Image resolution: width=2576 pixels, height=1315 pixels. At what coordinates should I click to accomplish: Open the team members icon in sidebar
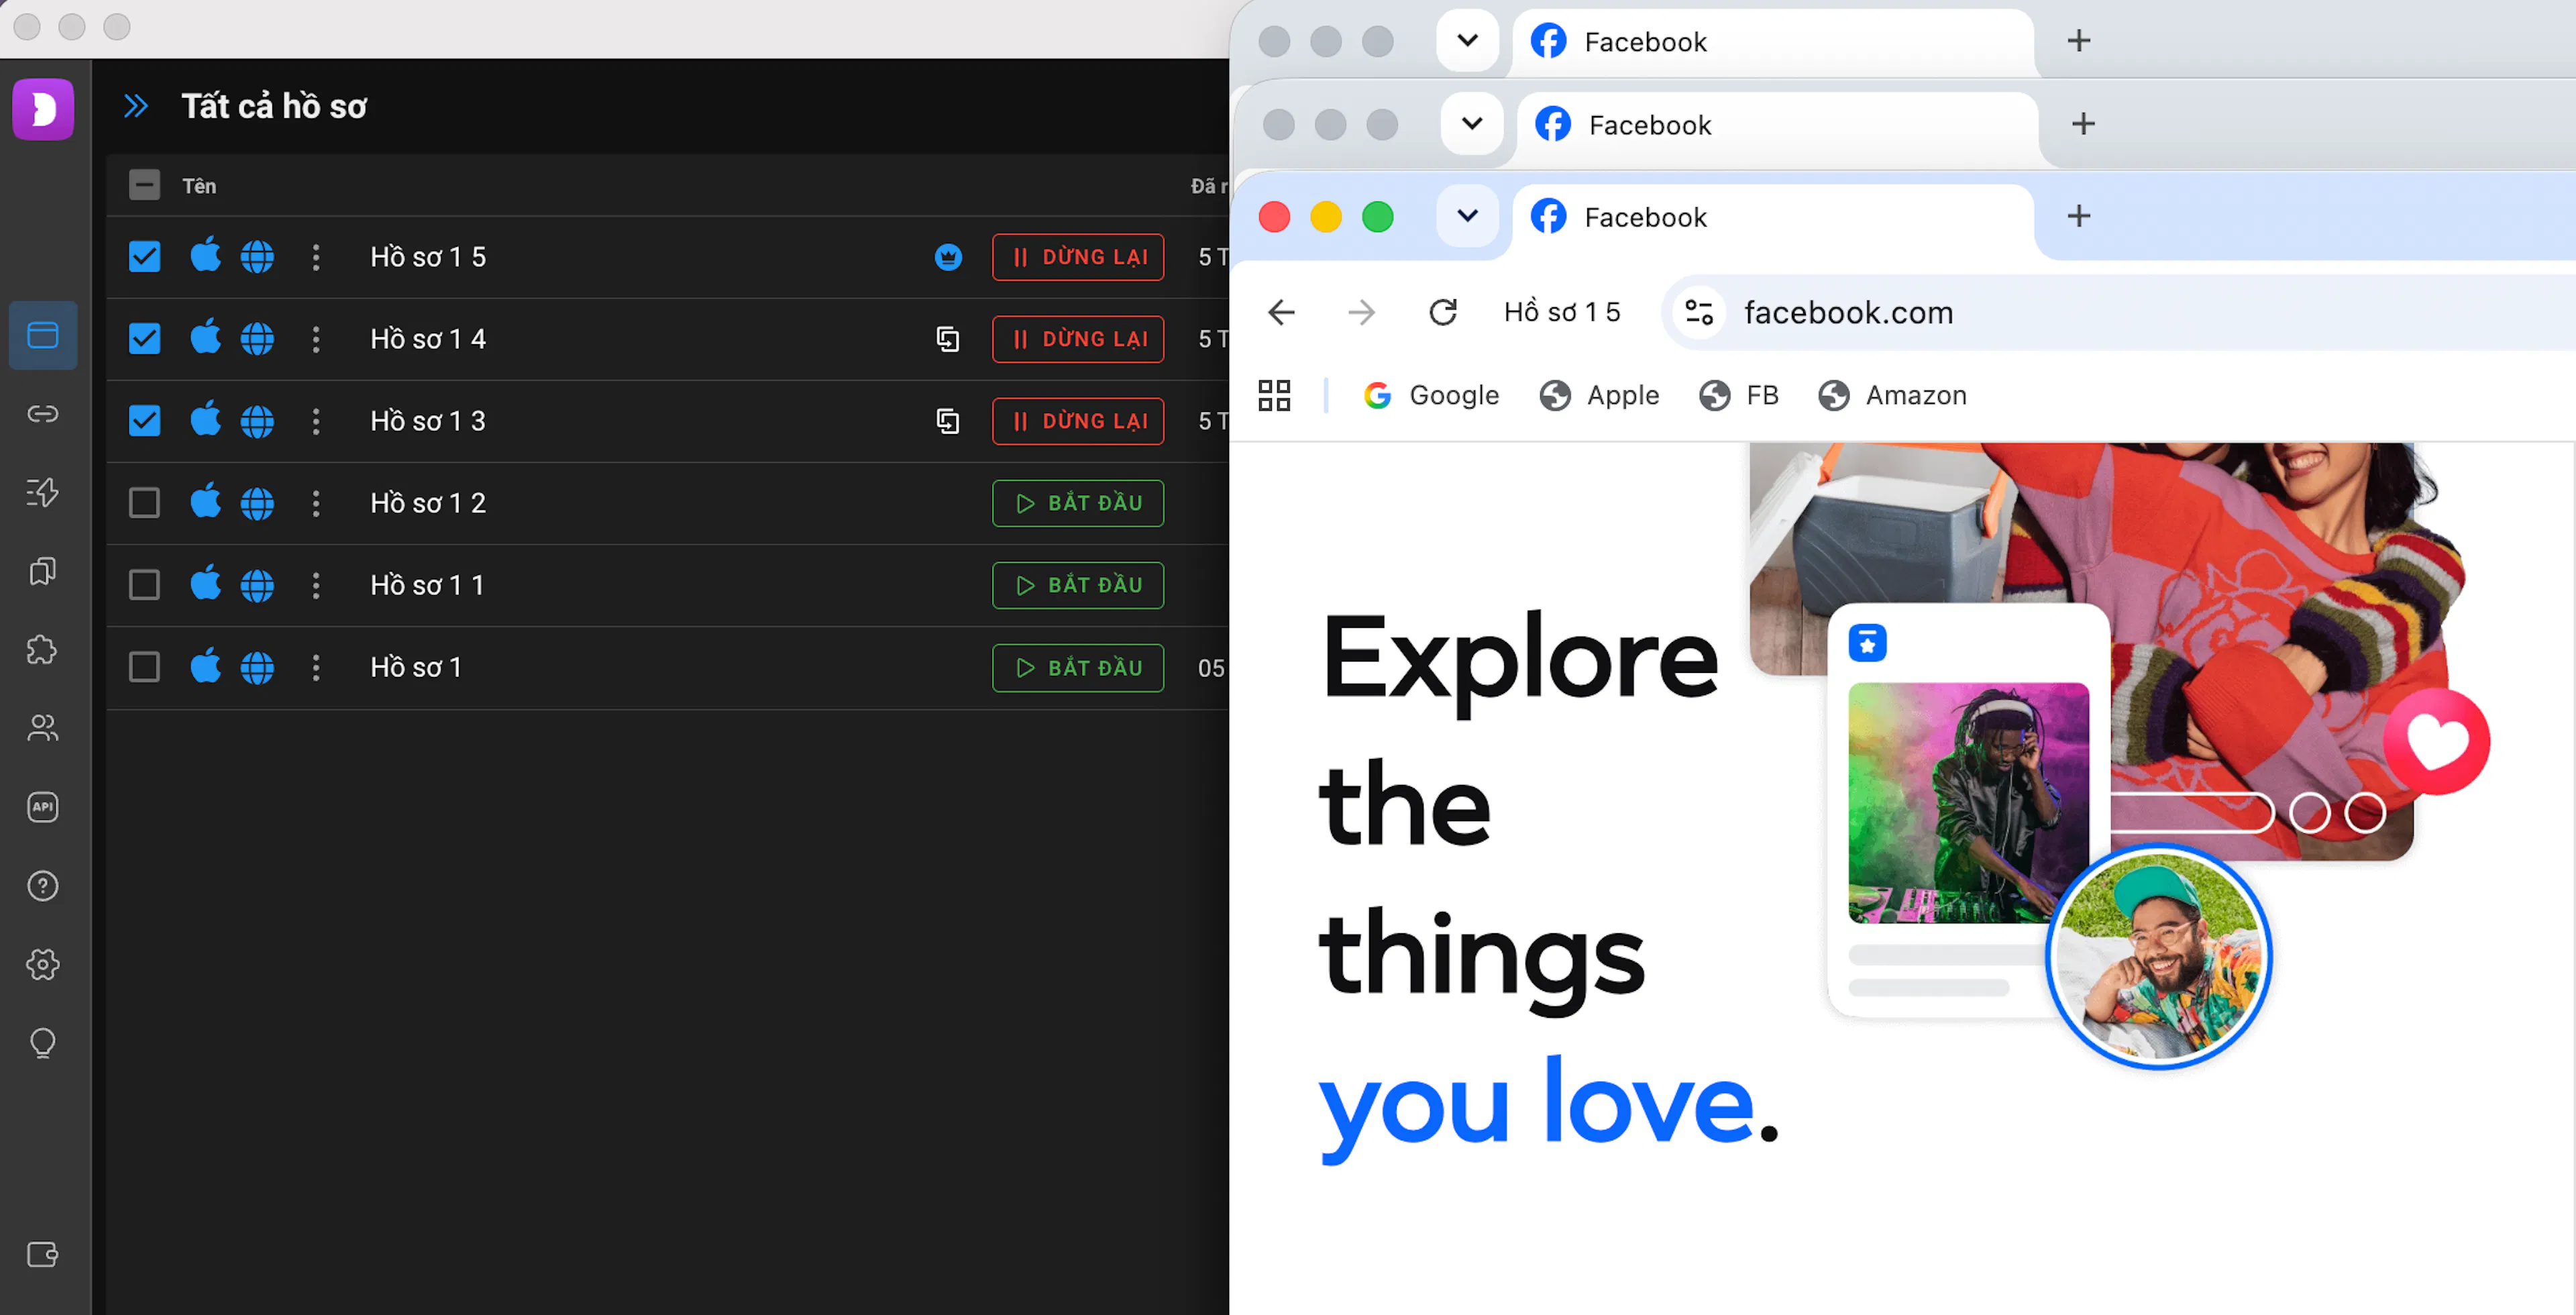tap(43, 728)
